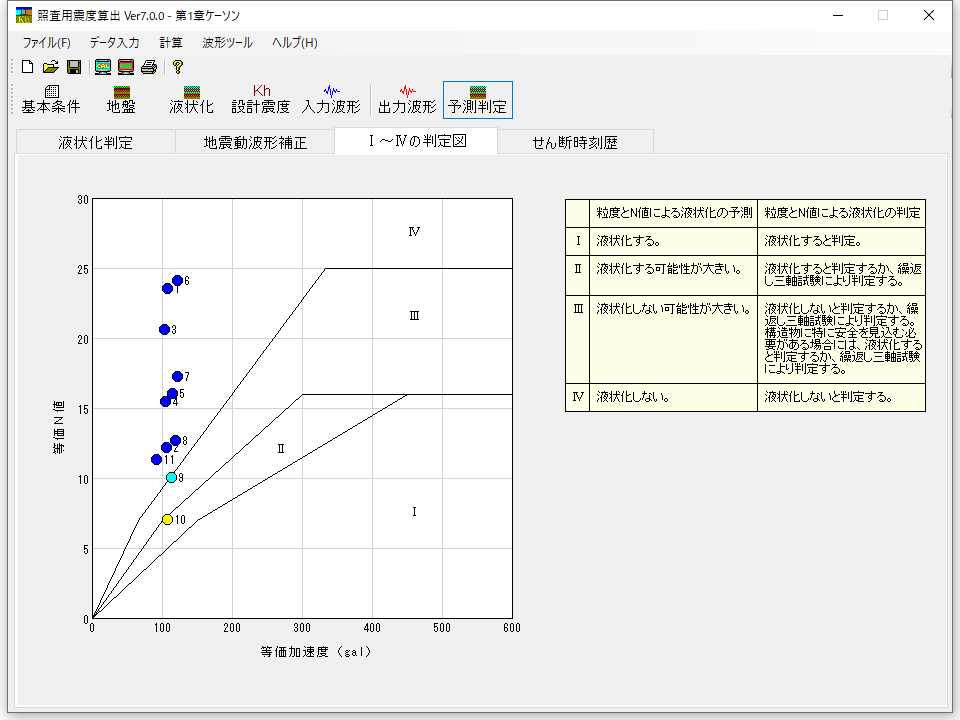
Task: Click the 600 x-axis tick label
Action: coord(512,628)
